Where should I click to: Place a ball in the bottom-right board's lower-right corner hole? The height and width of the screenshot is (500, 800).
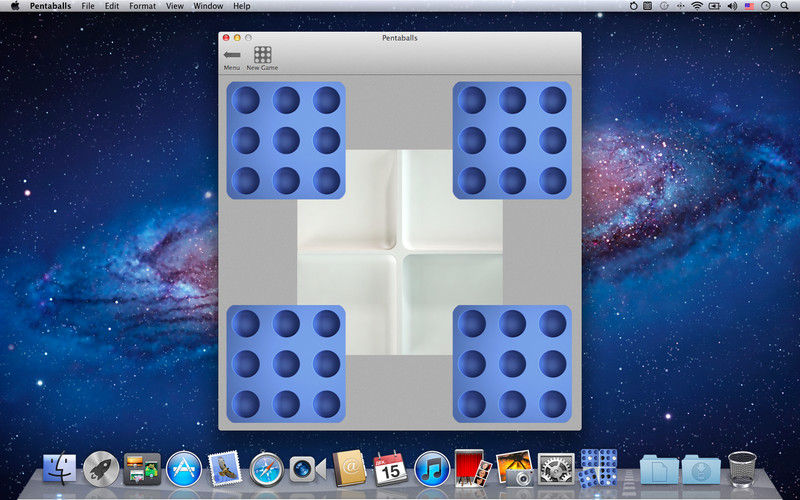pyautogui.click(x=552, y=404)
